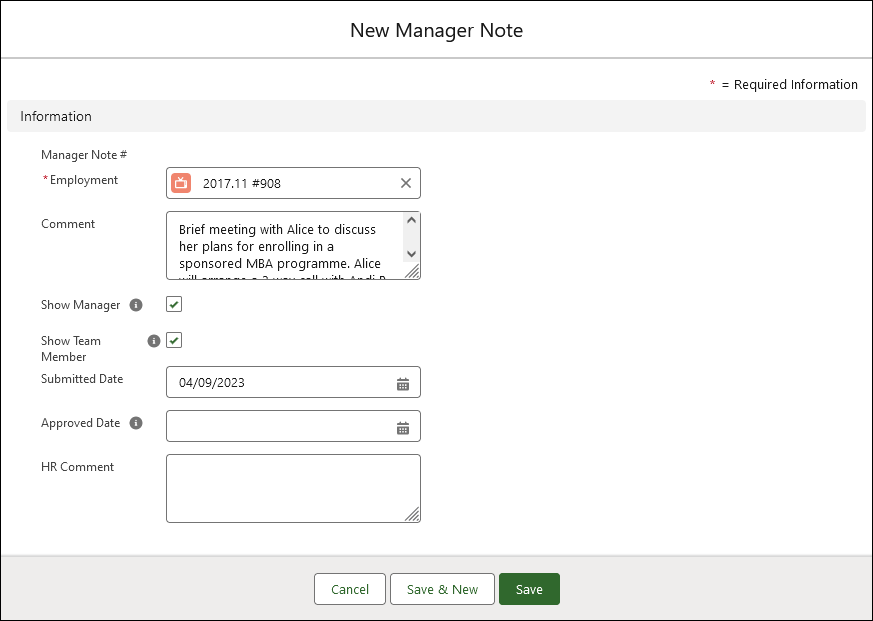Click the Employment lookup field 2017.11 #908
This screenshot has width=873, height=621.
293,183
